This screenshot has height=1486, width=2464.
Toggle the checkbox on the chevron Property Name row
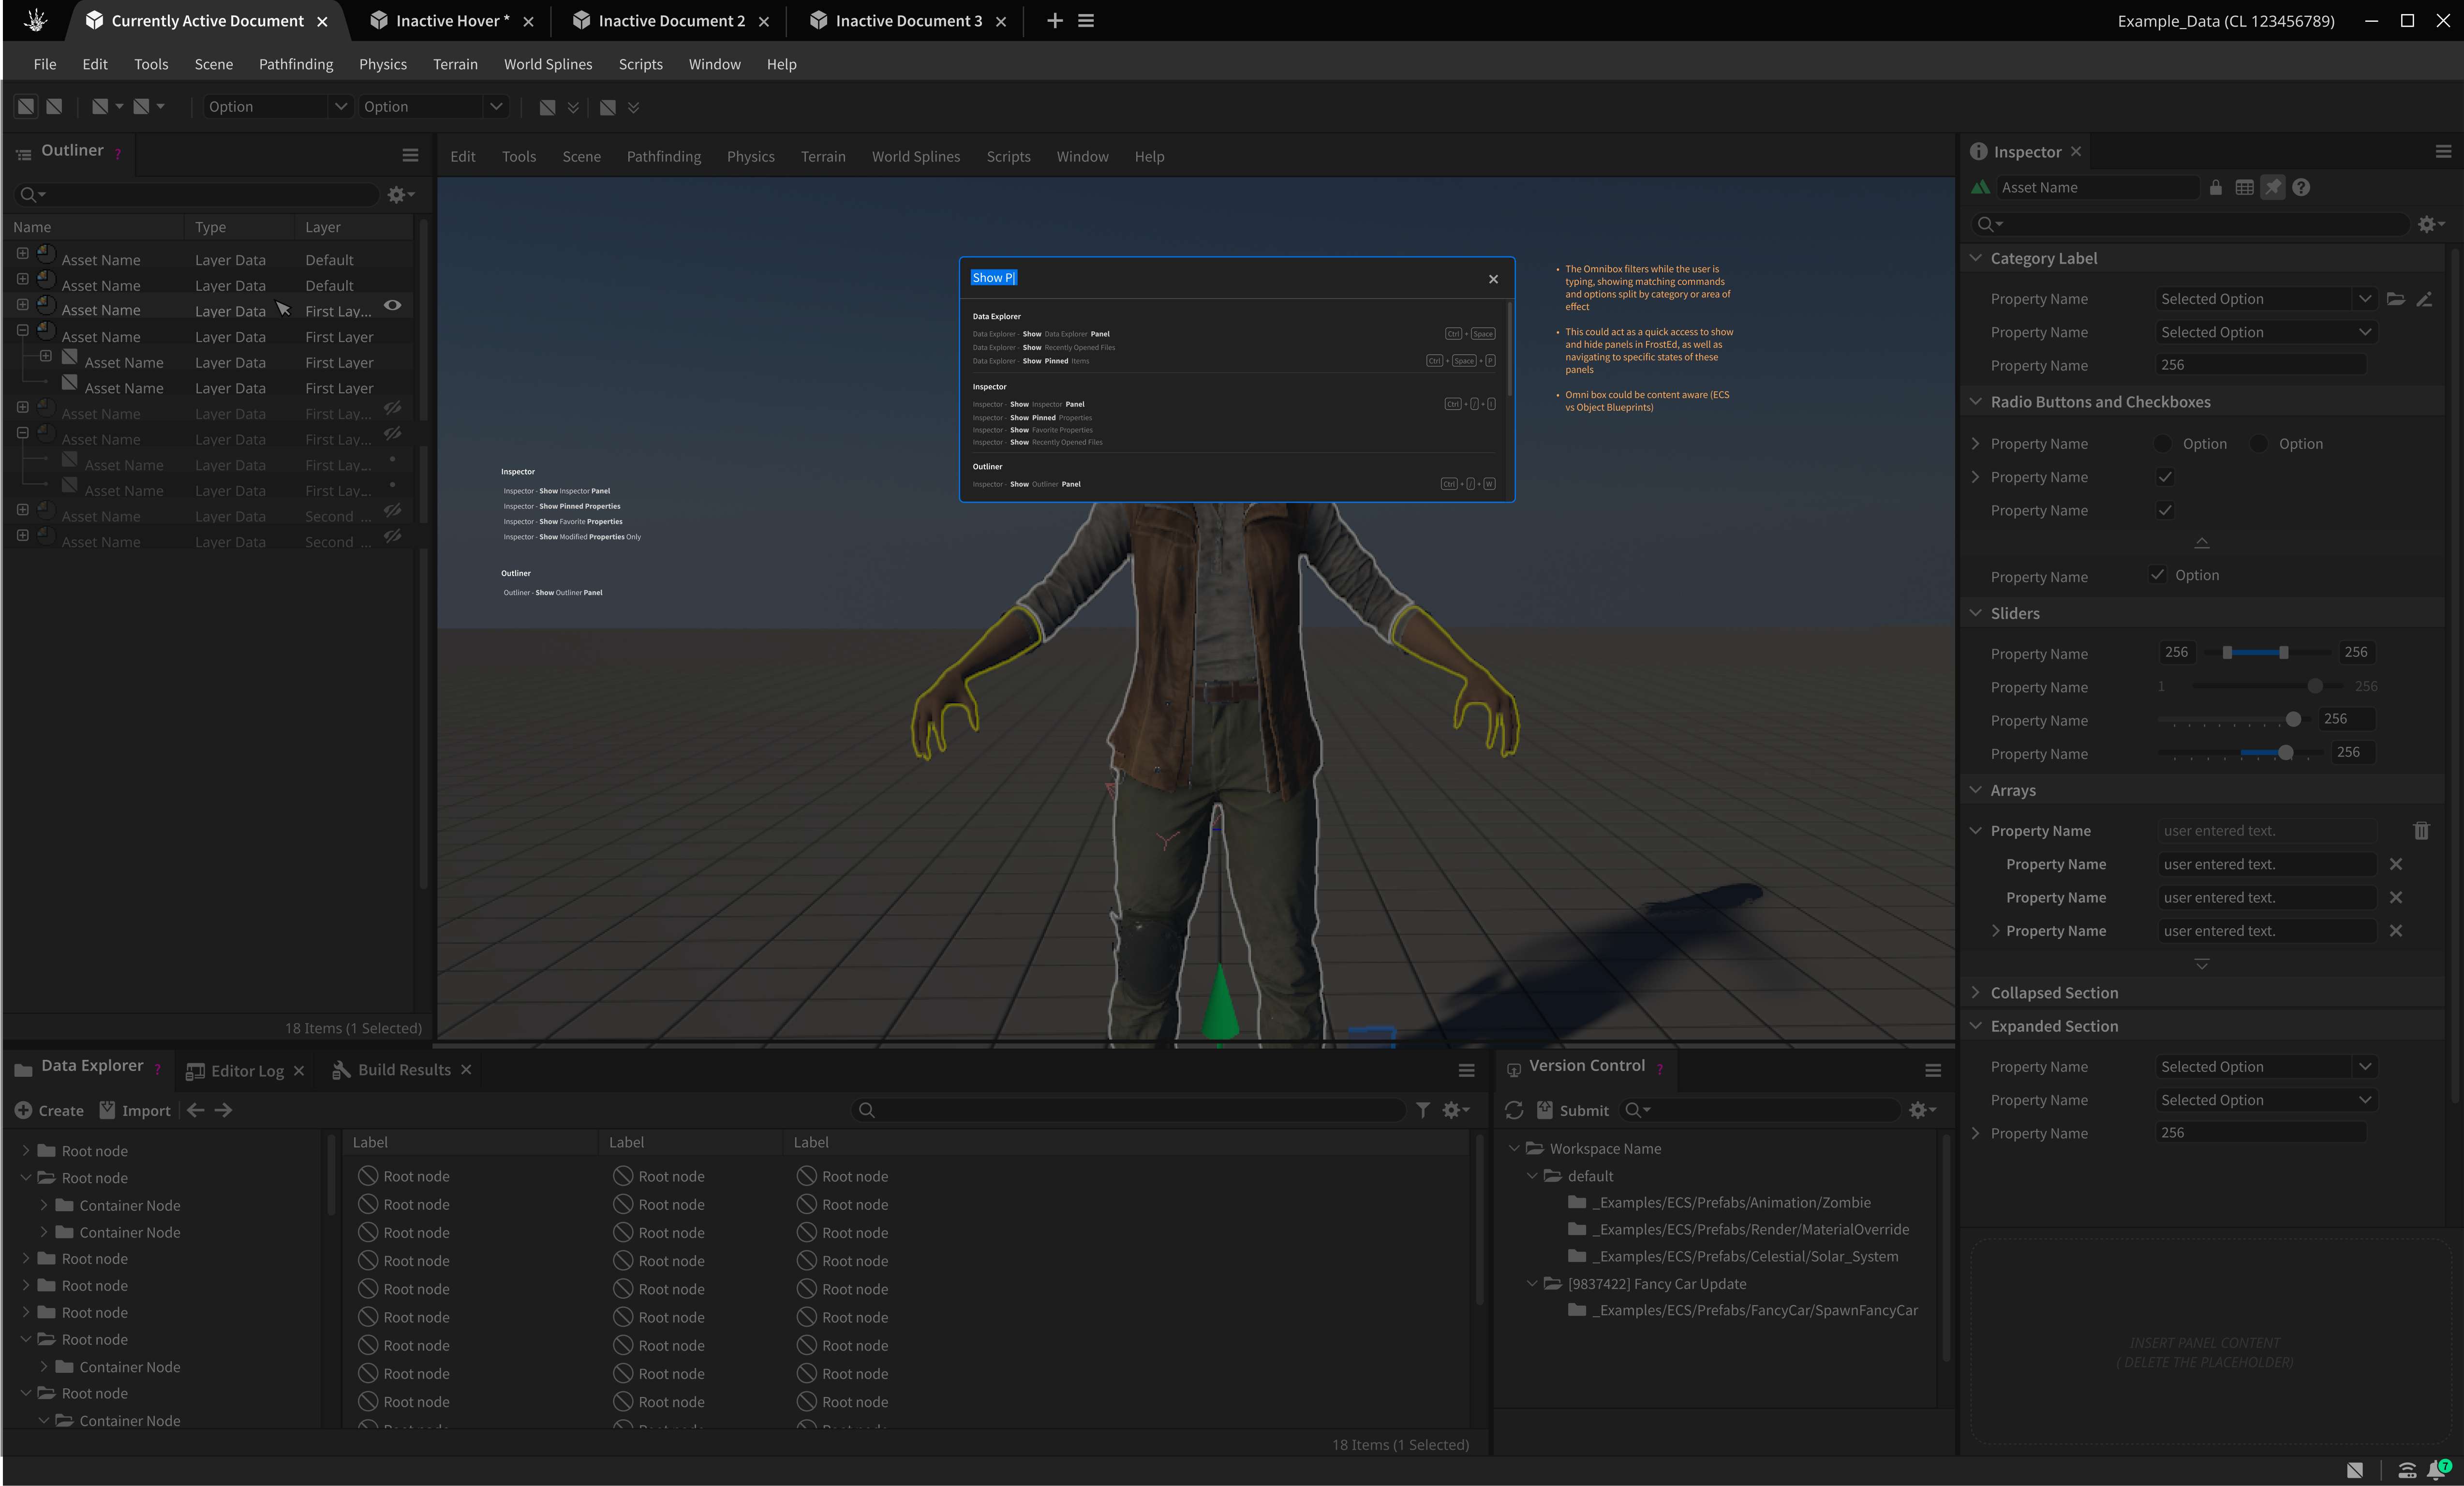click(x=2165, y=477)
